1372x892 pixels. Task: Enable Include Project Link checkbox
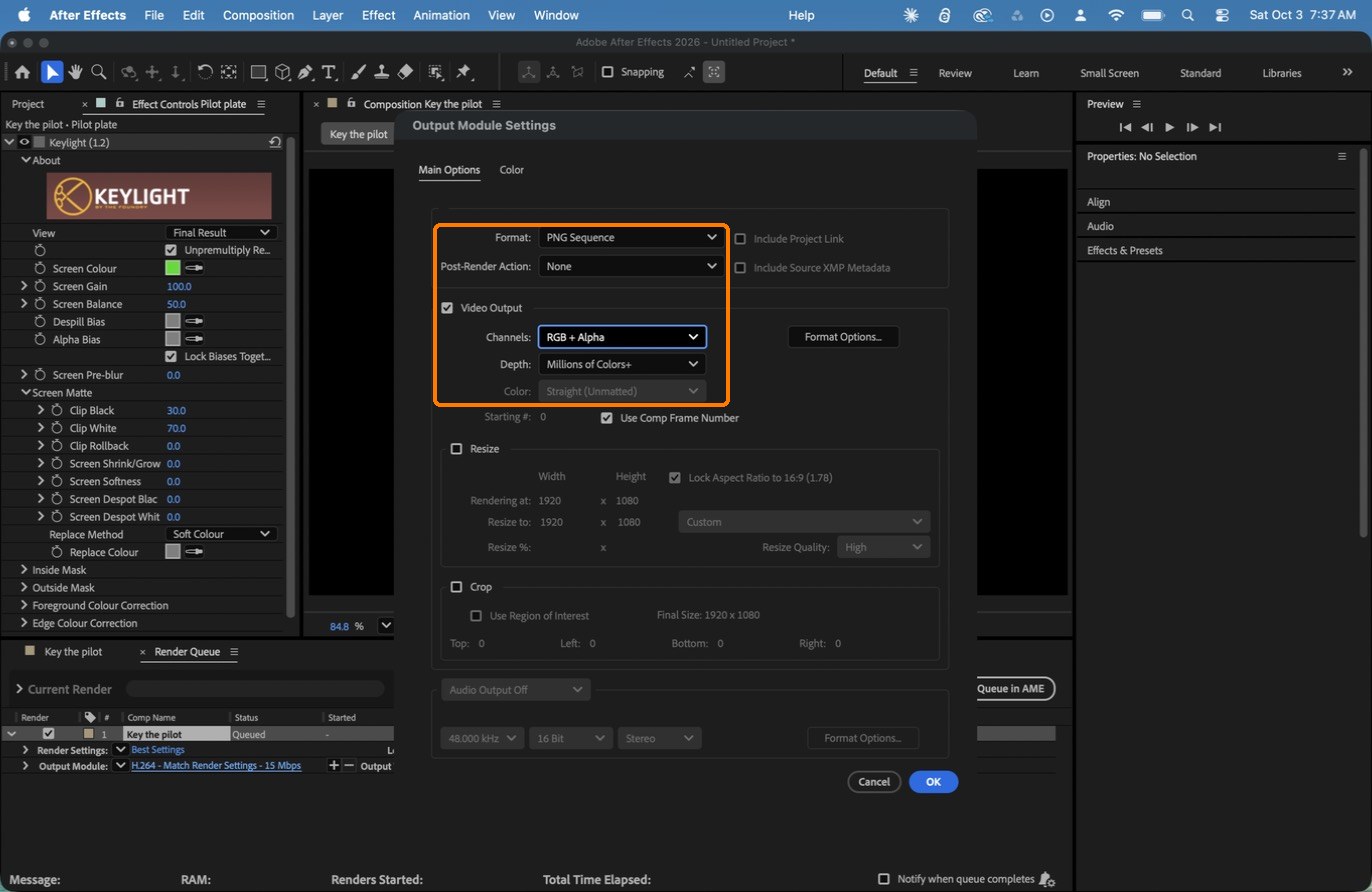click(741, 238)
